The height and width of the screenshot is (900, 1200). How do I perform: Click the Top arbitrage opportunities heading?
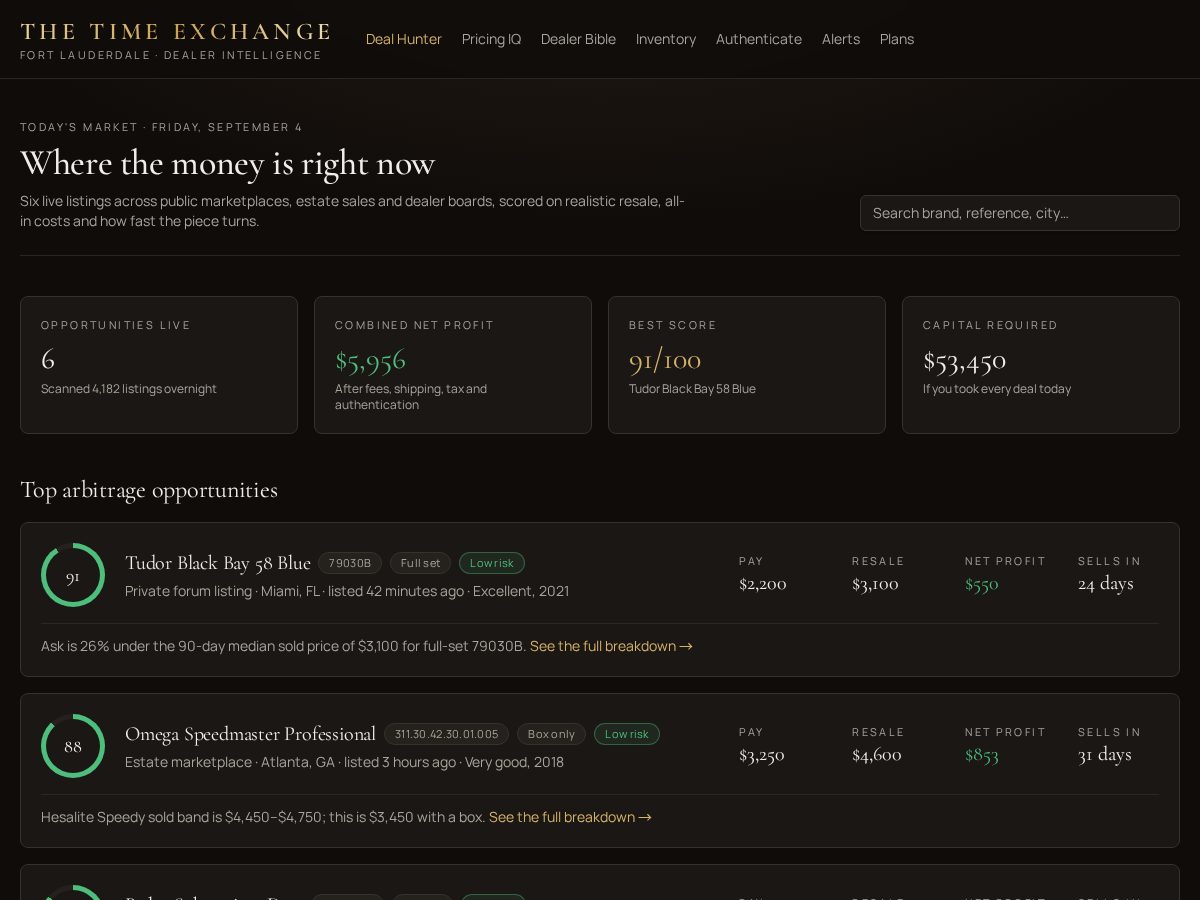coord(149,490)
